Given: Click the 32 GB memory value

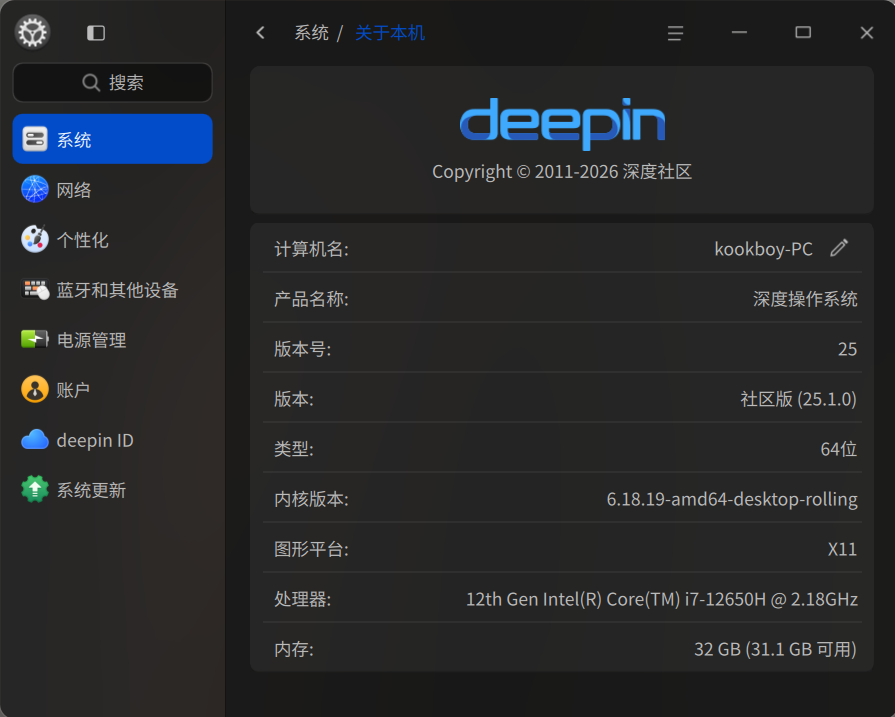Looking at the screenshot, I should [775, 649].
